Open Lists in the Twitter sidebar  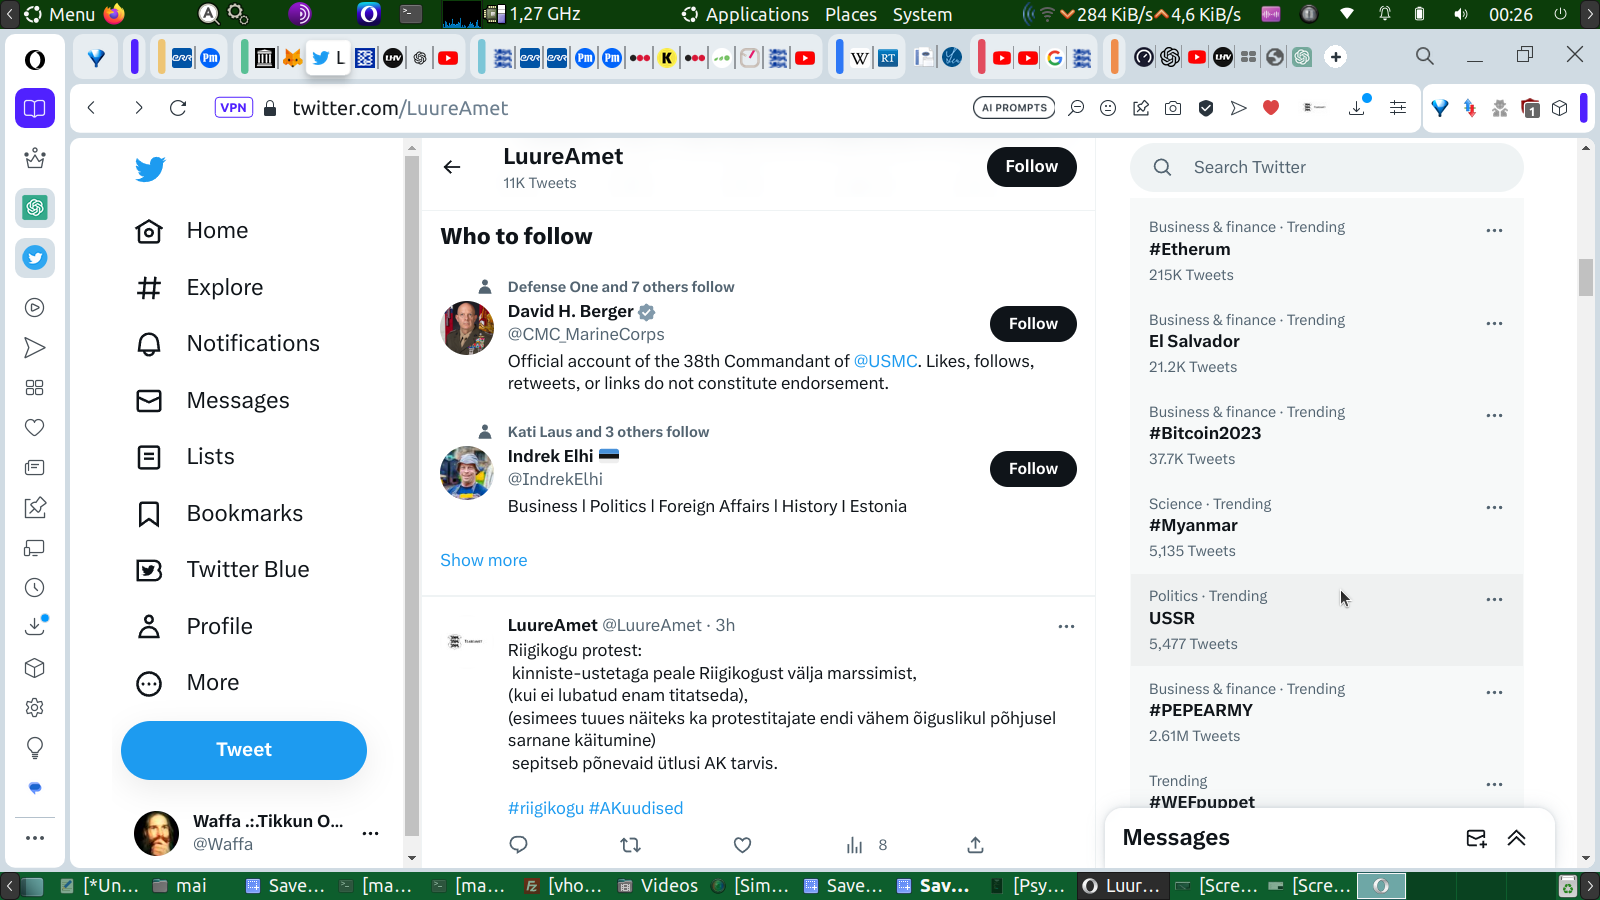click(x=185, y=457)
